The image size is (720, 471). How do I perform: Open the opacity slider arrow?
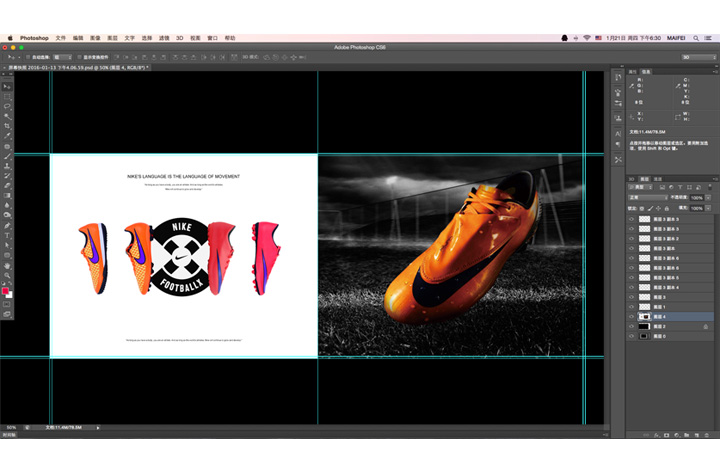tap(708, 197)
